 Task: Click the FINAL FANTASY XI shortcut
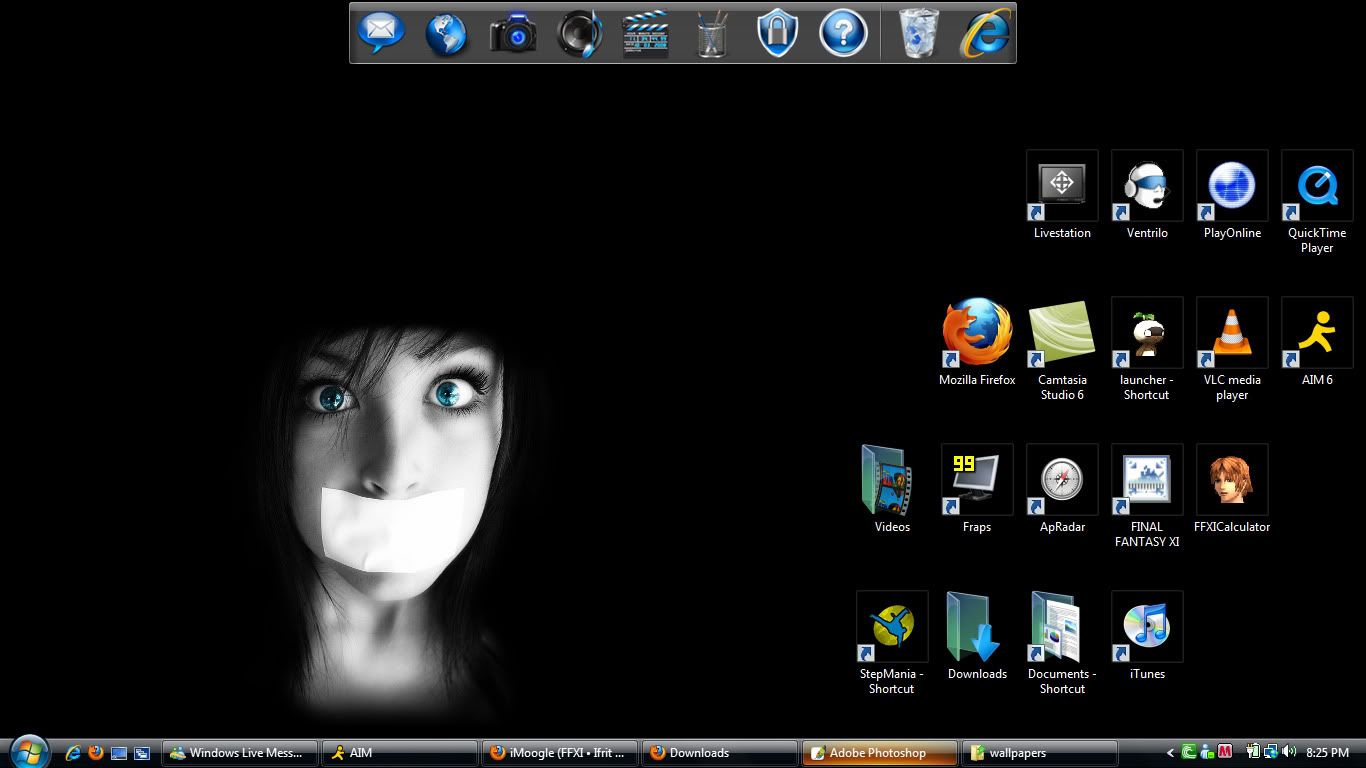pos(1147,480)
